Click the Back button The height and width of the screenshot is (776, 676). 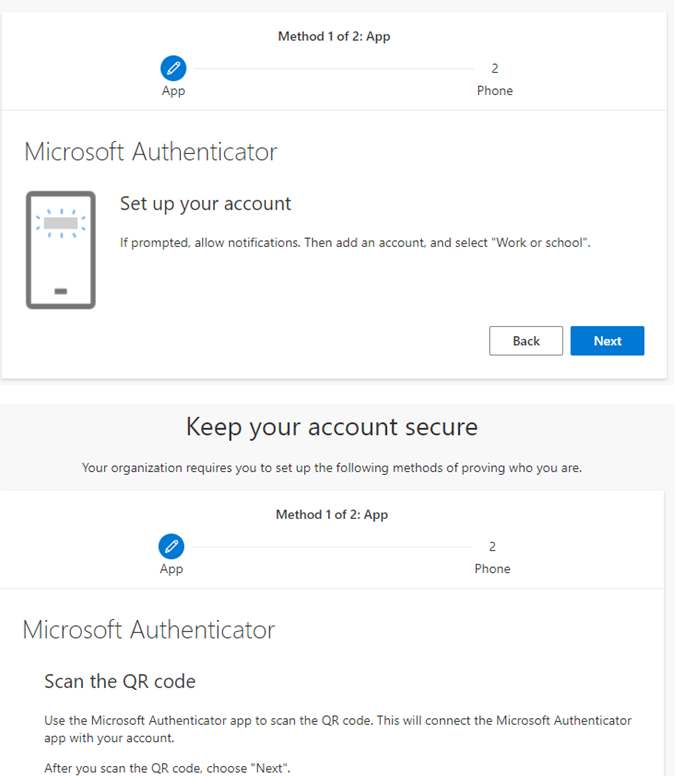coord(526,341)
